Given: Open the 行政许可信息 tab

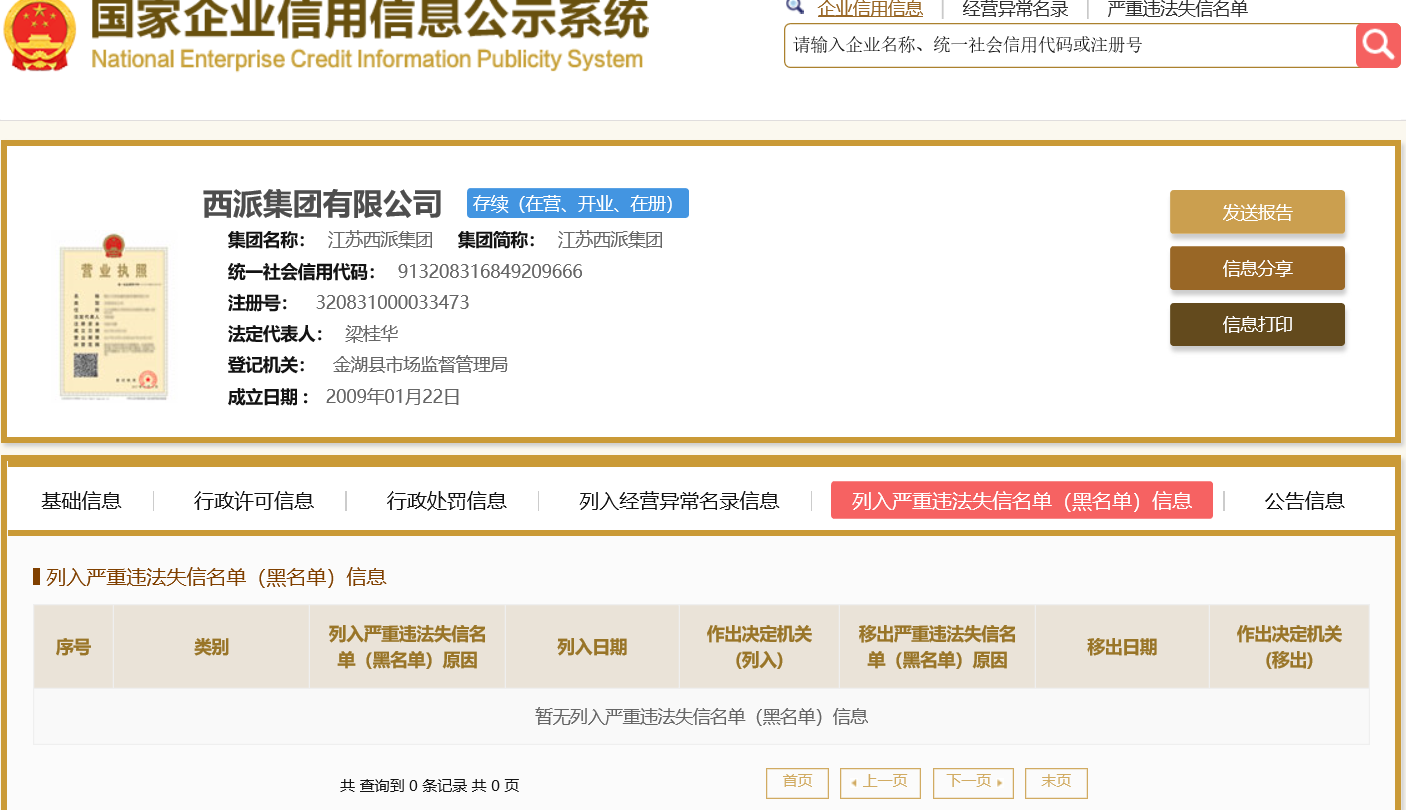Looking at the screenshot, I should click(x=254, y=501).
